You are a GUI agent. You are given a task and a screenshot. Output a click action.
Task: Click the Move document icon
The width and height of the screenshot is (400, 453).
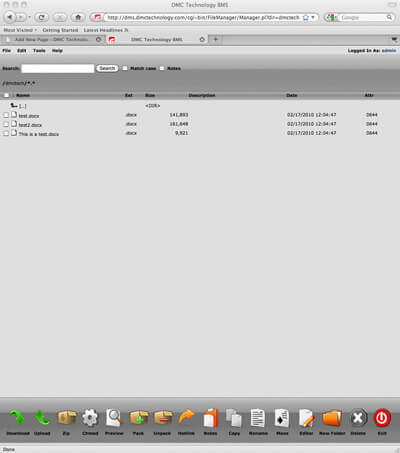tap(282, 418)
